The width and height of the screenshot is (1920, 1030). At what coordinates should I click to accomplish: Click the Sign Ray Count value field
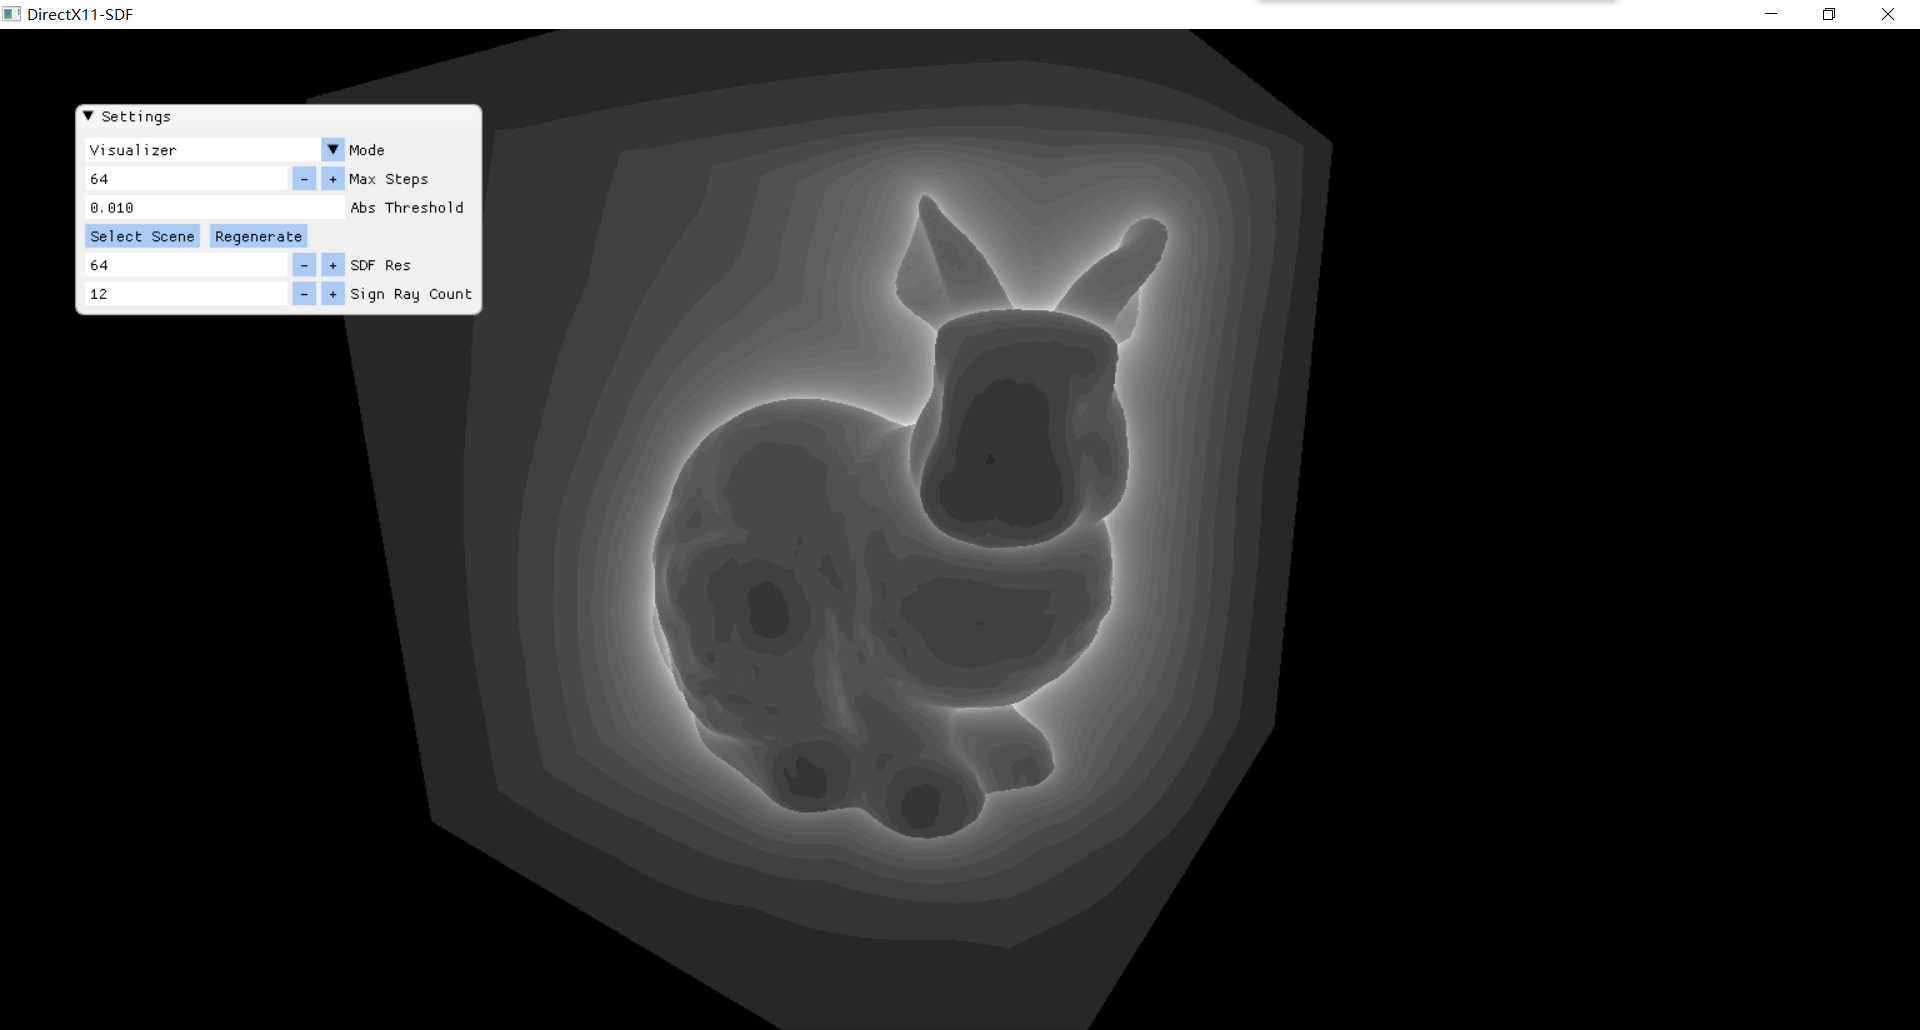(187, 294)
